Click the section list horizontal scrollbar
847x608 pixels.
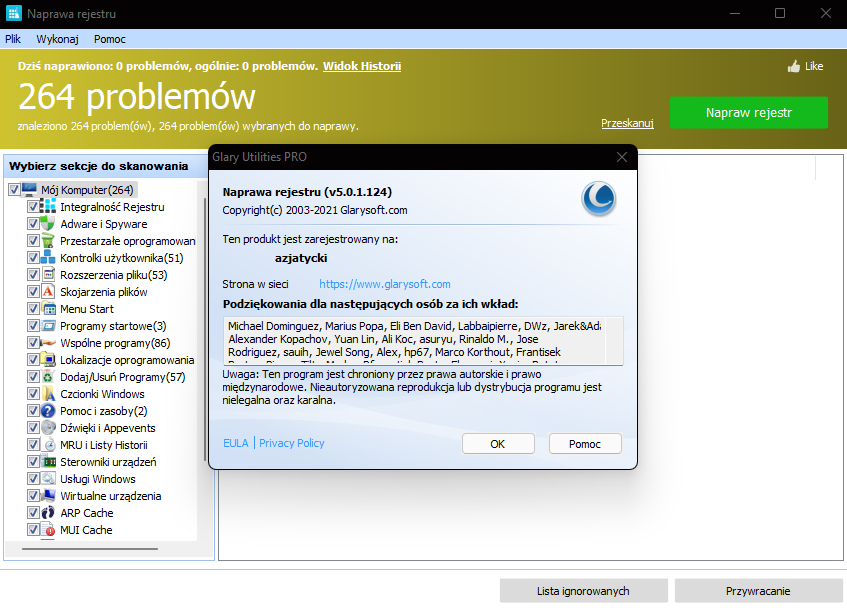[x=90, y=549]
